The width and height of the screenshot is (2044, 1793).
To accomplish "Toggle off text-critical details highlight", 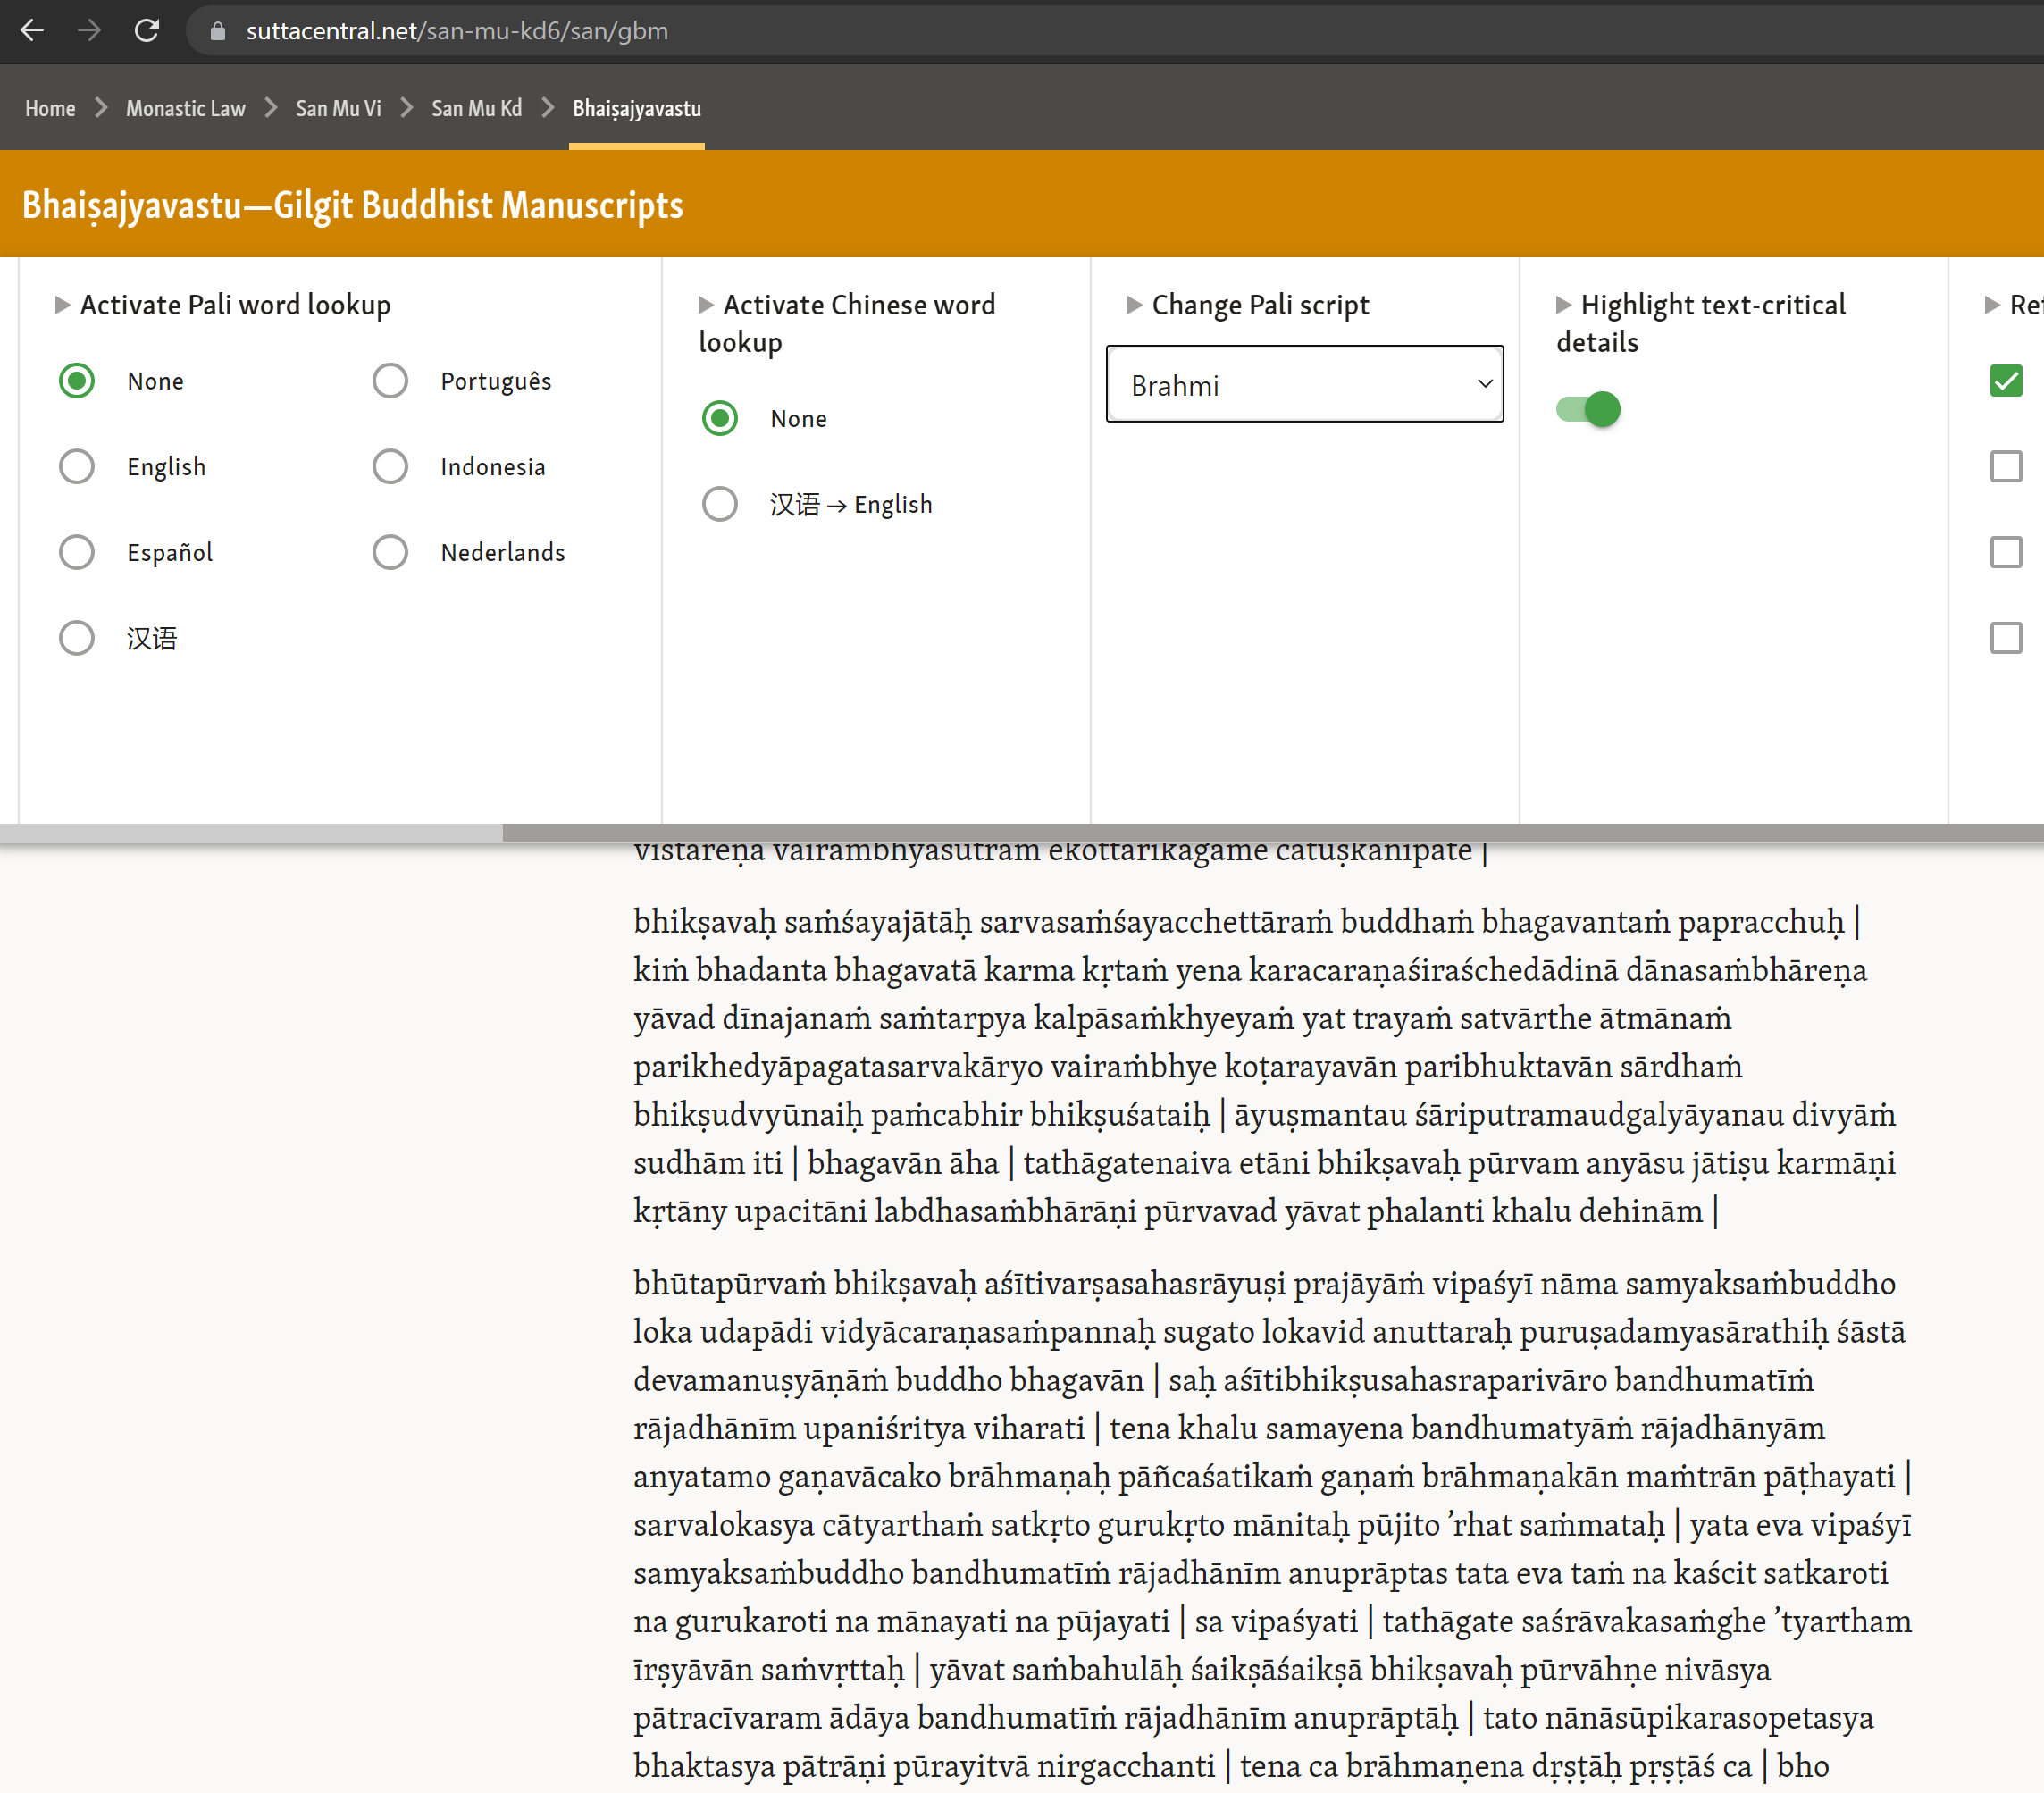I will tap(1588, 409).
